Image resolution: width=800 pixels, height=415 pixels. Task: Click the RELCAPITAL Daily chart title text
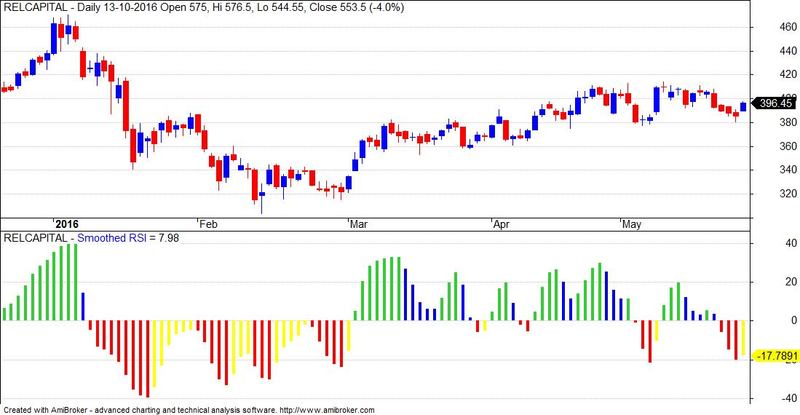pos(204,8)
